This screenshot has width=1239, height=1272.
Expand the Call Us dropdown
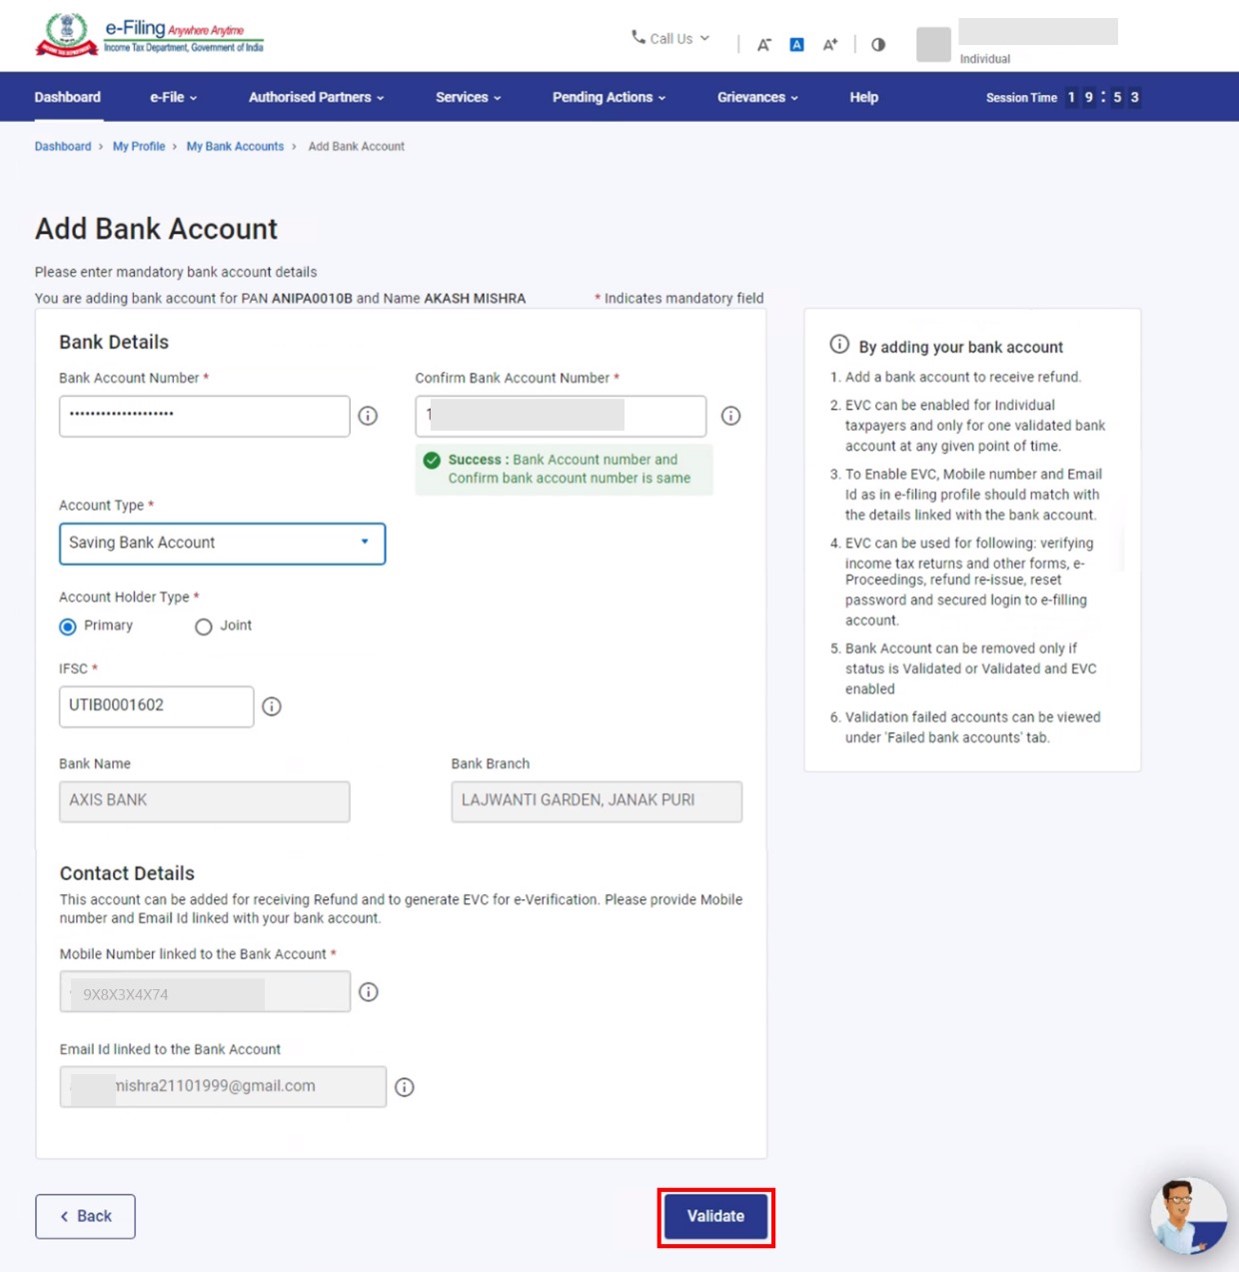point(671,39)
